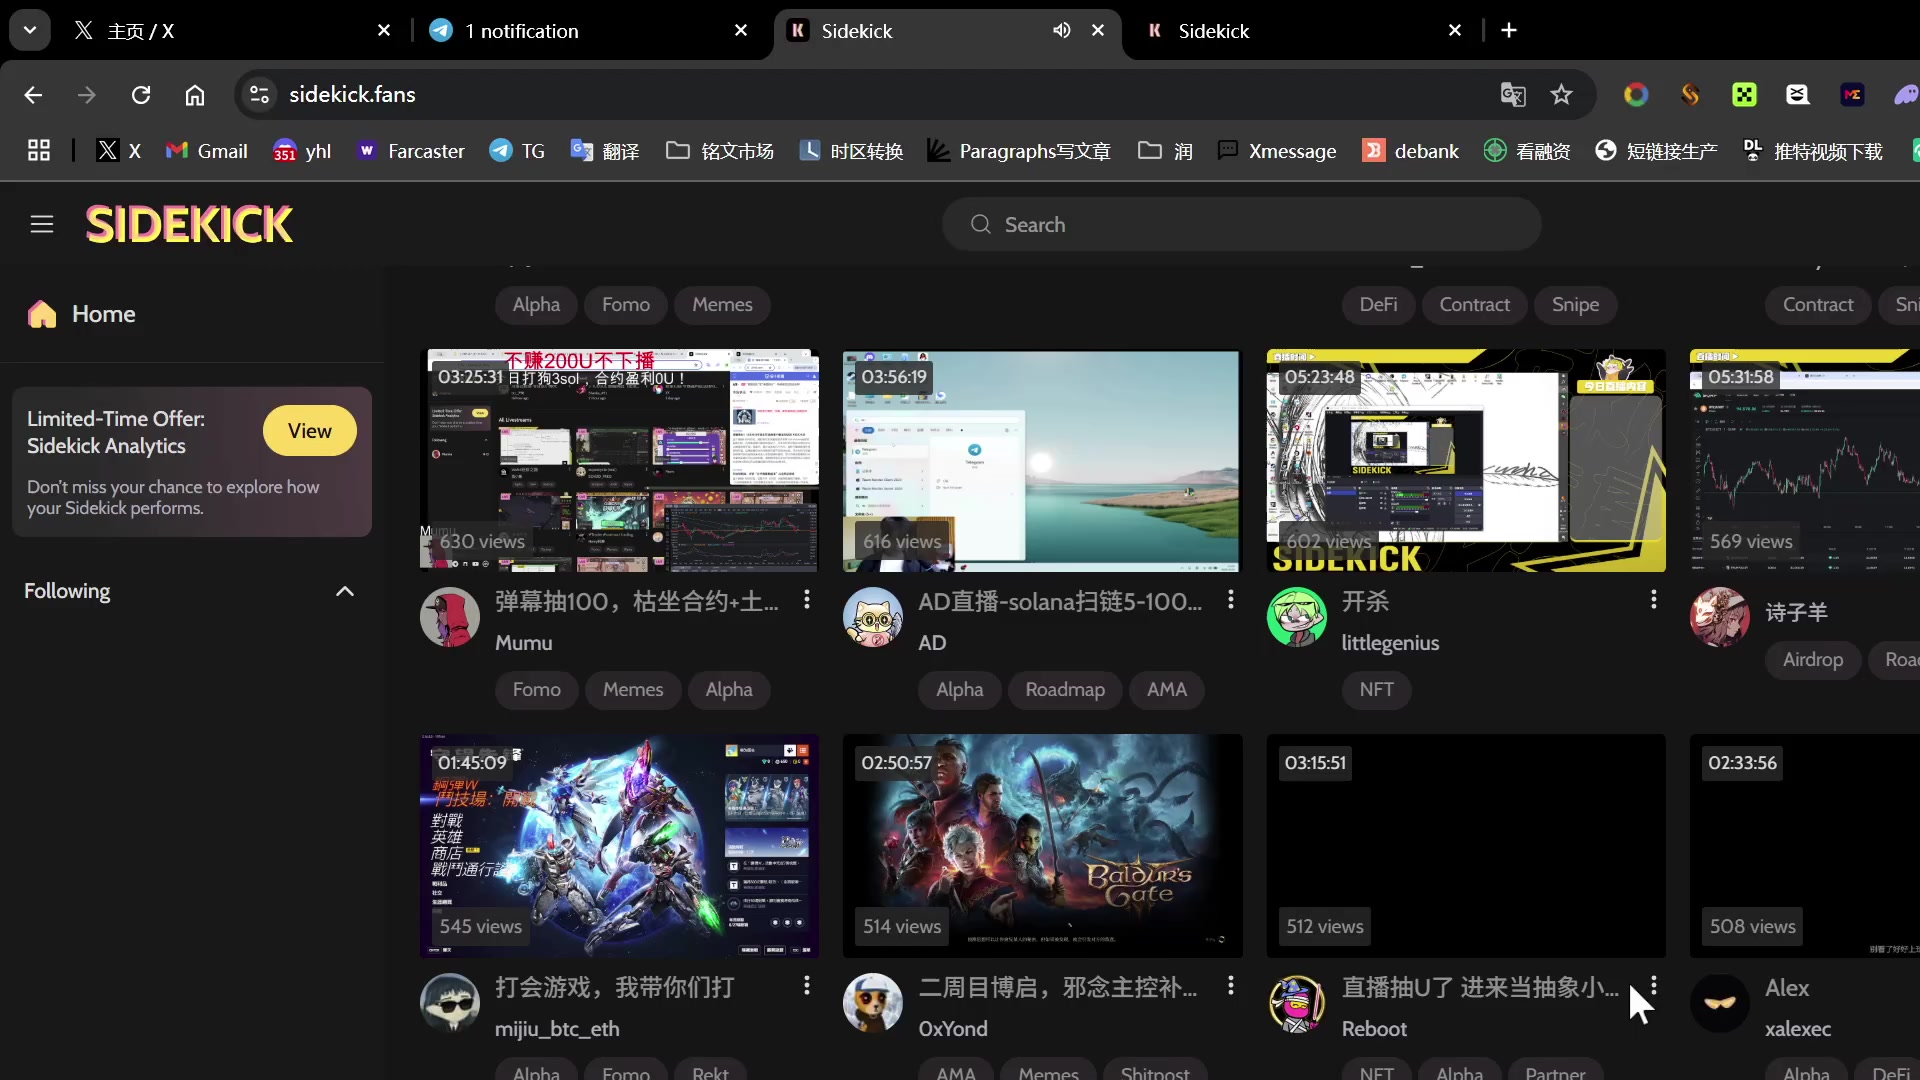This screenshot has width=1920, height=1080.
Task: Open the Baldur's Gate stream thumbnail
Action: point(1042,846)
